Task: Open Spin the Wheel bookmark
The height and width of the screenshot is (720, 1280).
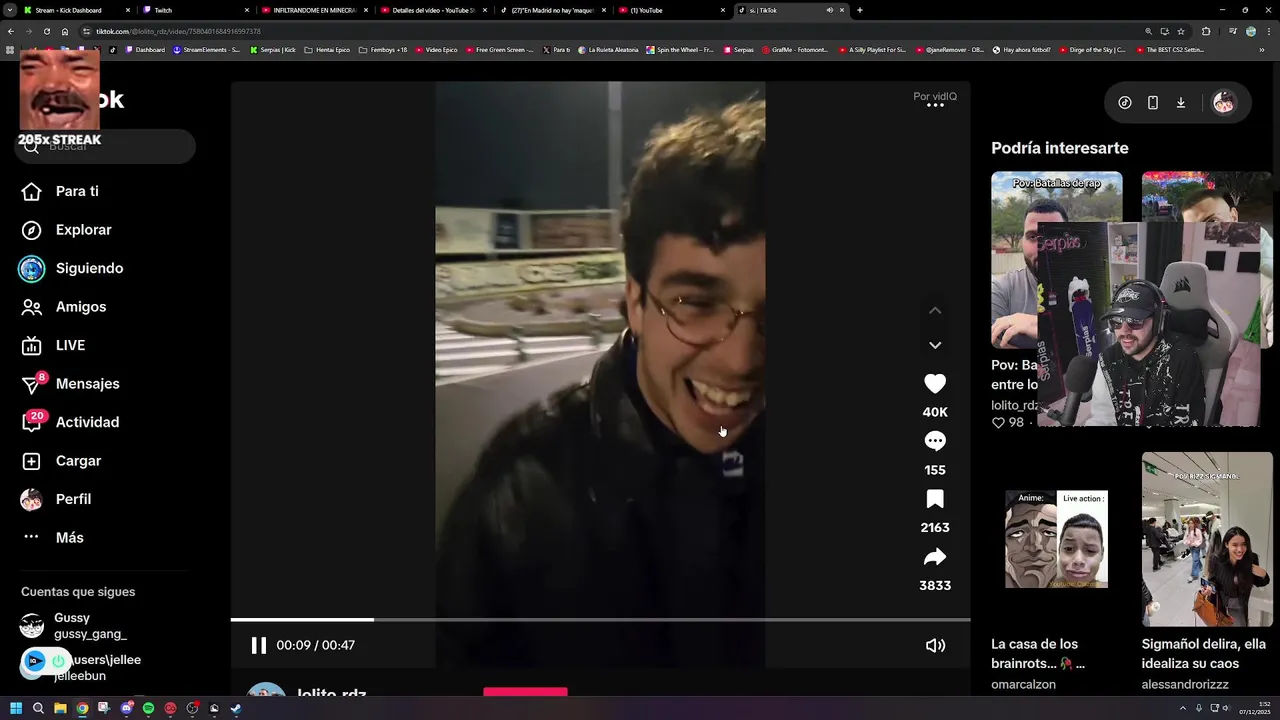Action: 680,49
